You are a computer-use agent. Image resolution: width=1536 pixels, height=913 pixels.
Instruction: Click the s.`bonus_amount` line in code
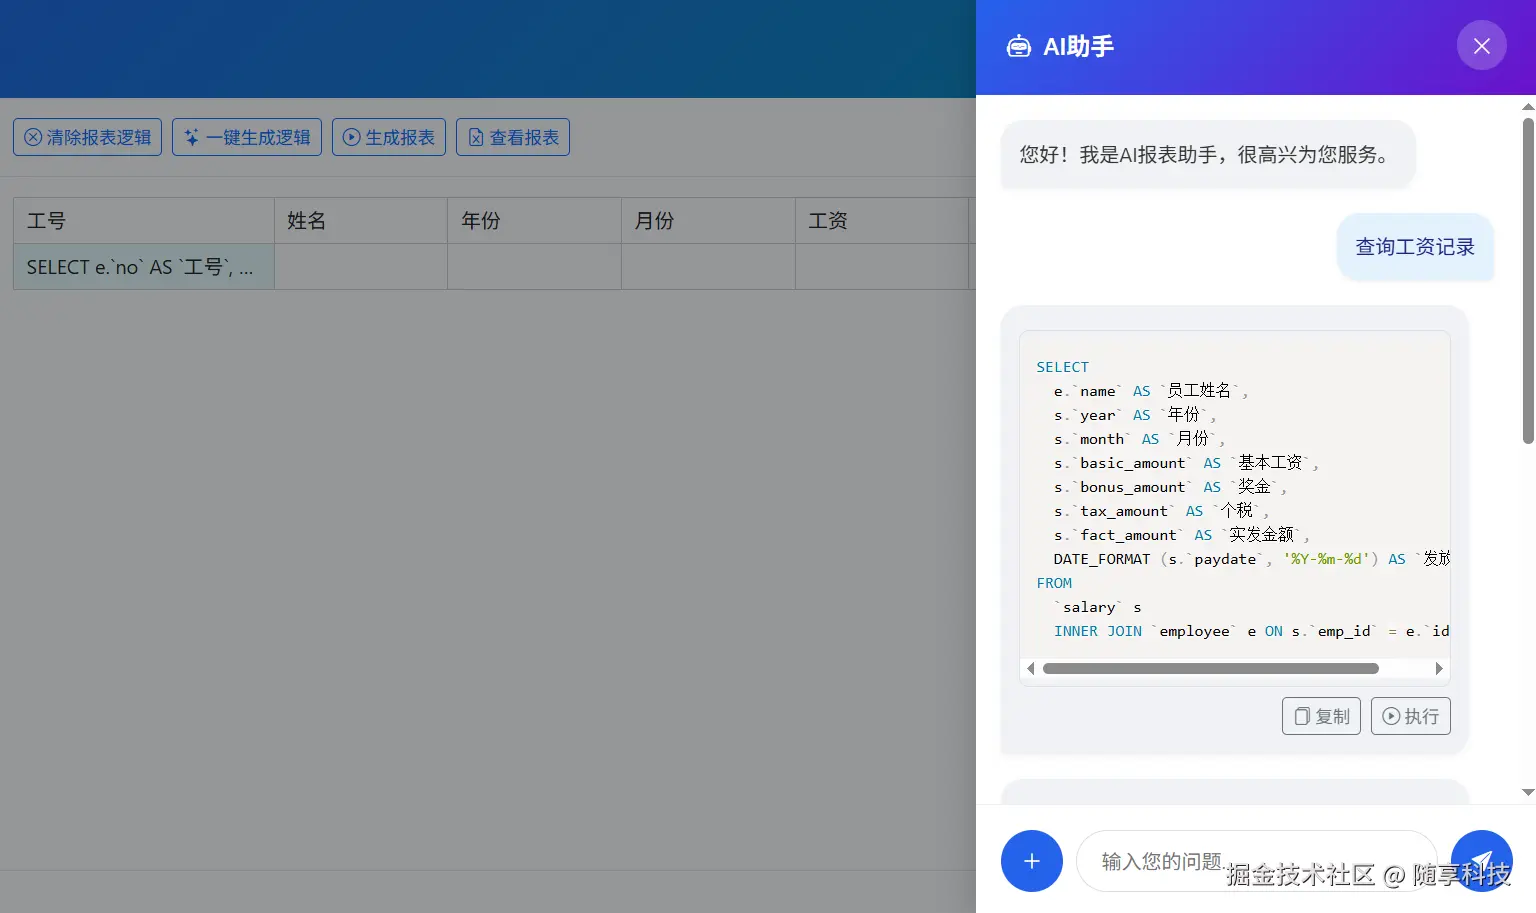click(1170, 487)
